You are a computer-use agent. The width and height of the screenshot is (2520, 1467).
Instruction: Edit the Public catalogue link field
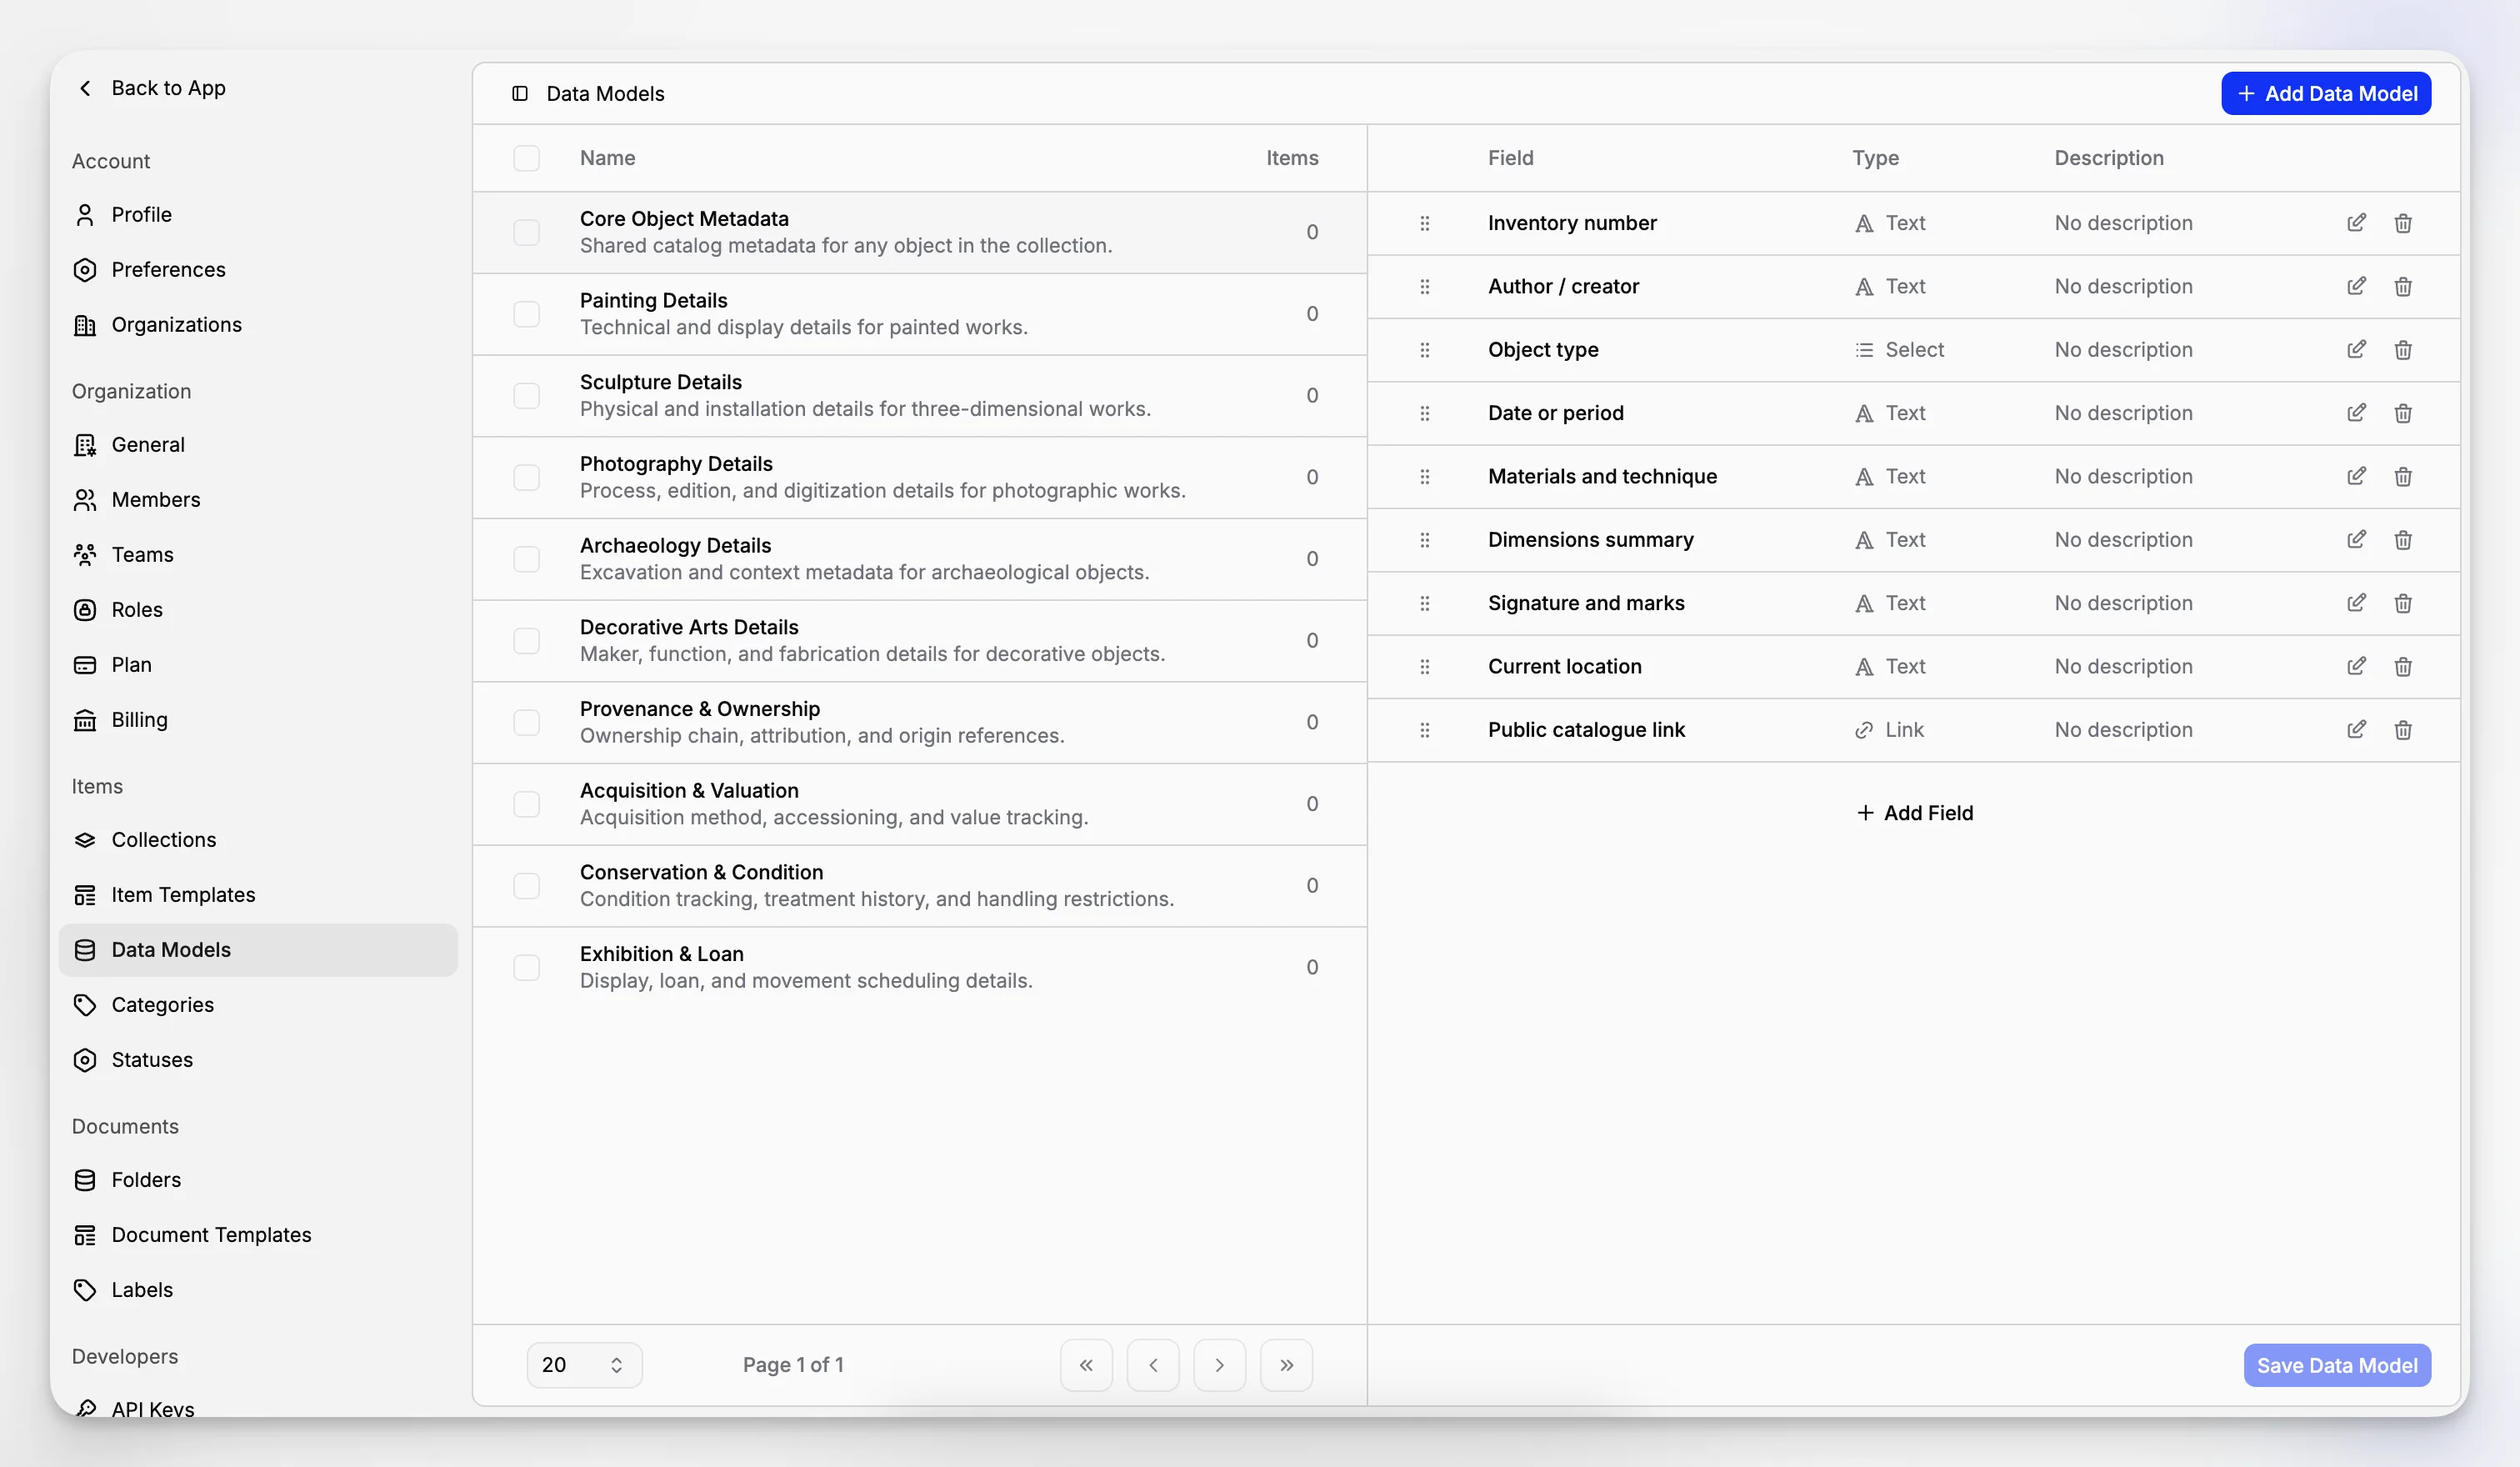[x=2356, y=730]
